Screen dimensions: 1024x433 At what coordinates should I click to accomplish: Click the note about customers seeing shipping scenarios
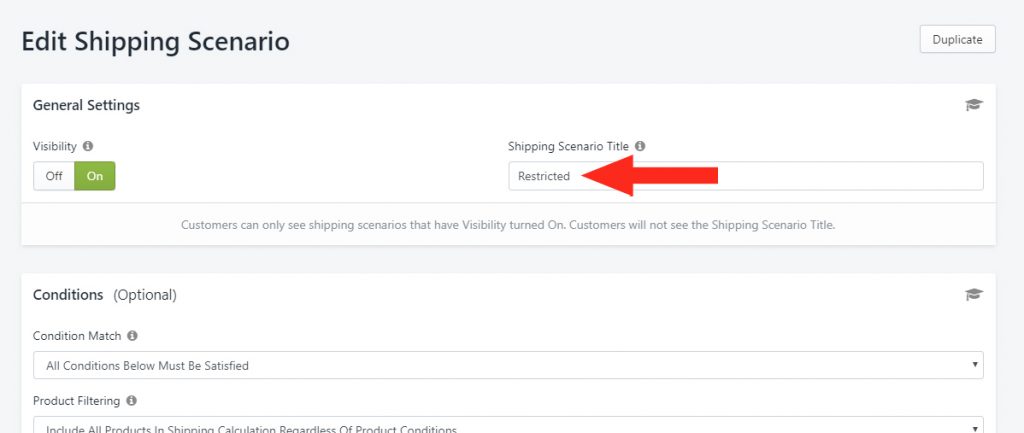(508, 225)
